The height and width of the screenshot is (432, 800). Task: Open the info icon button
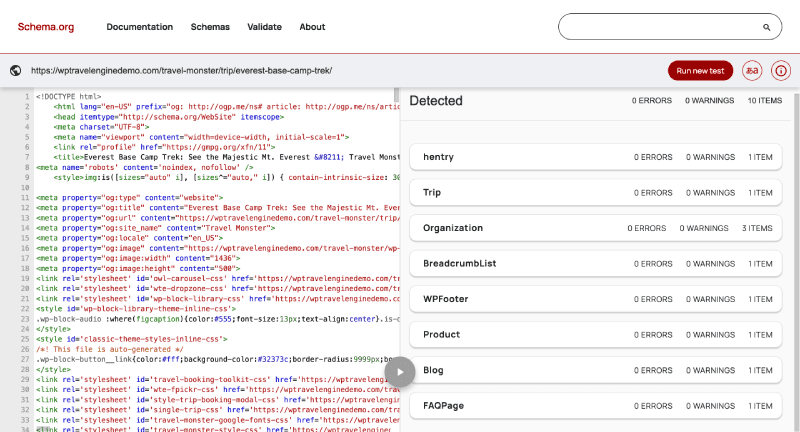pyautogui.click(x=781, y=70)
